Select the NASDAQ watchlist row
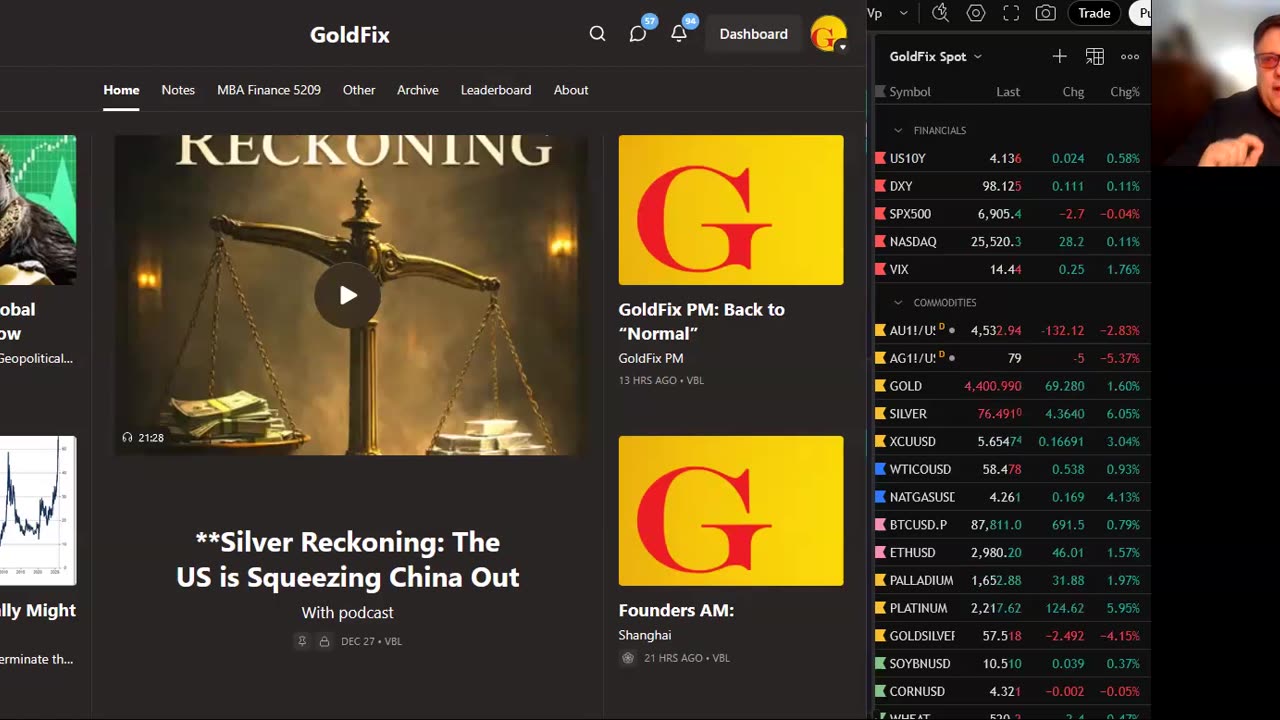 pos(1012,242)
